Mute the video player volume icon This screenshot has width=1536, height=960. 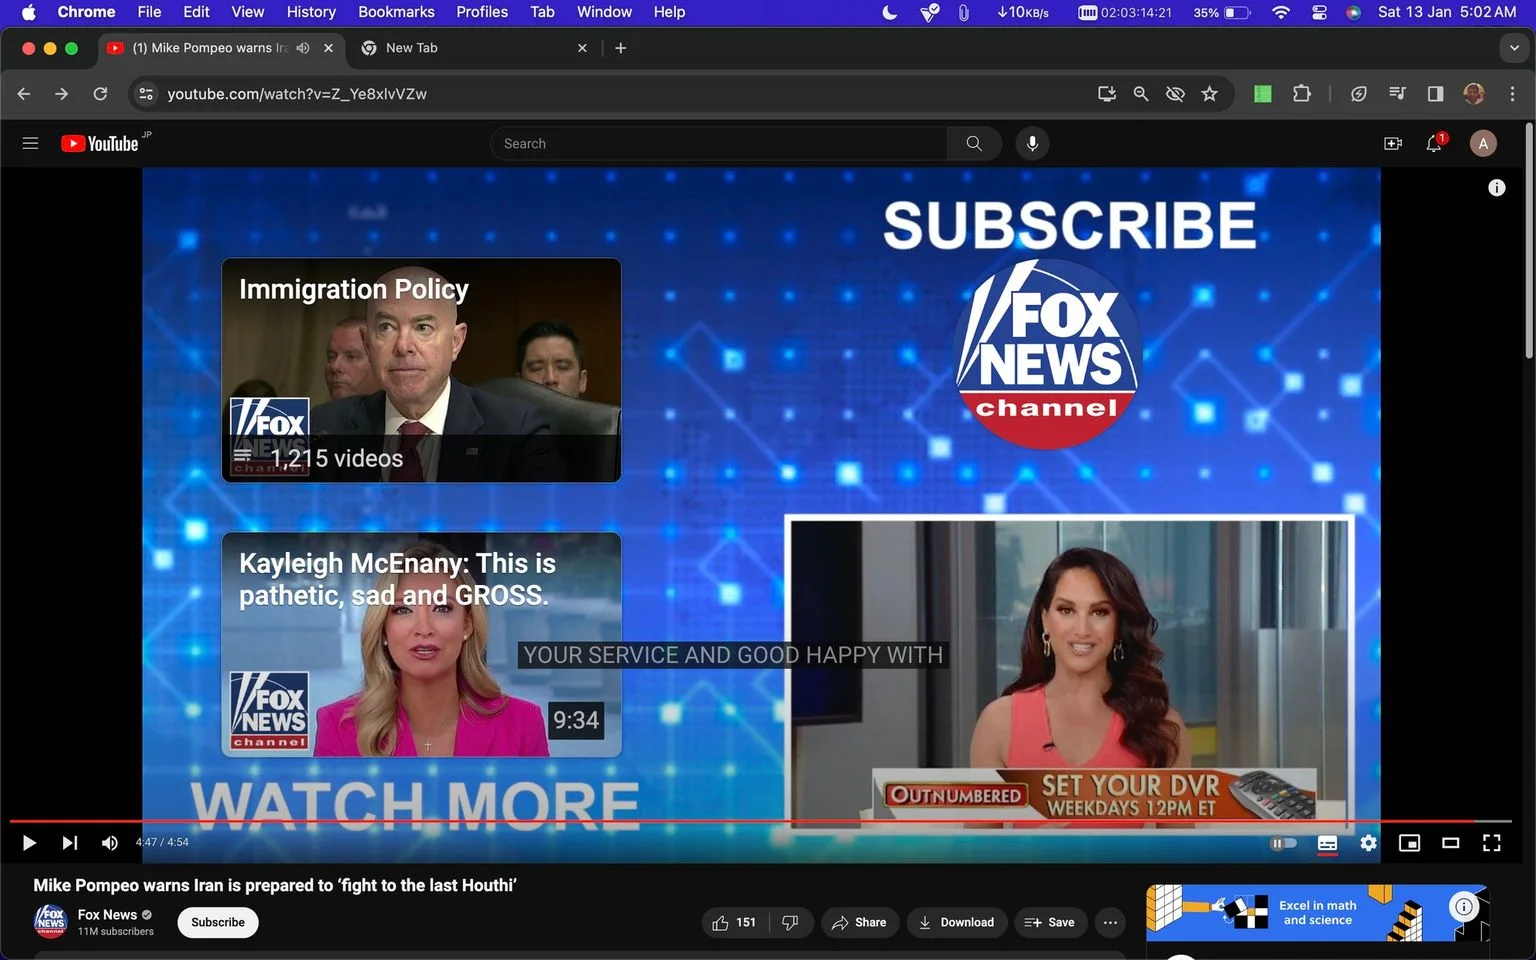110,843
